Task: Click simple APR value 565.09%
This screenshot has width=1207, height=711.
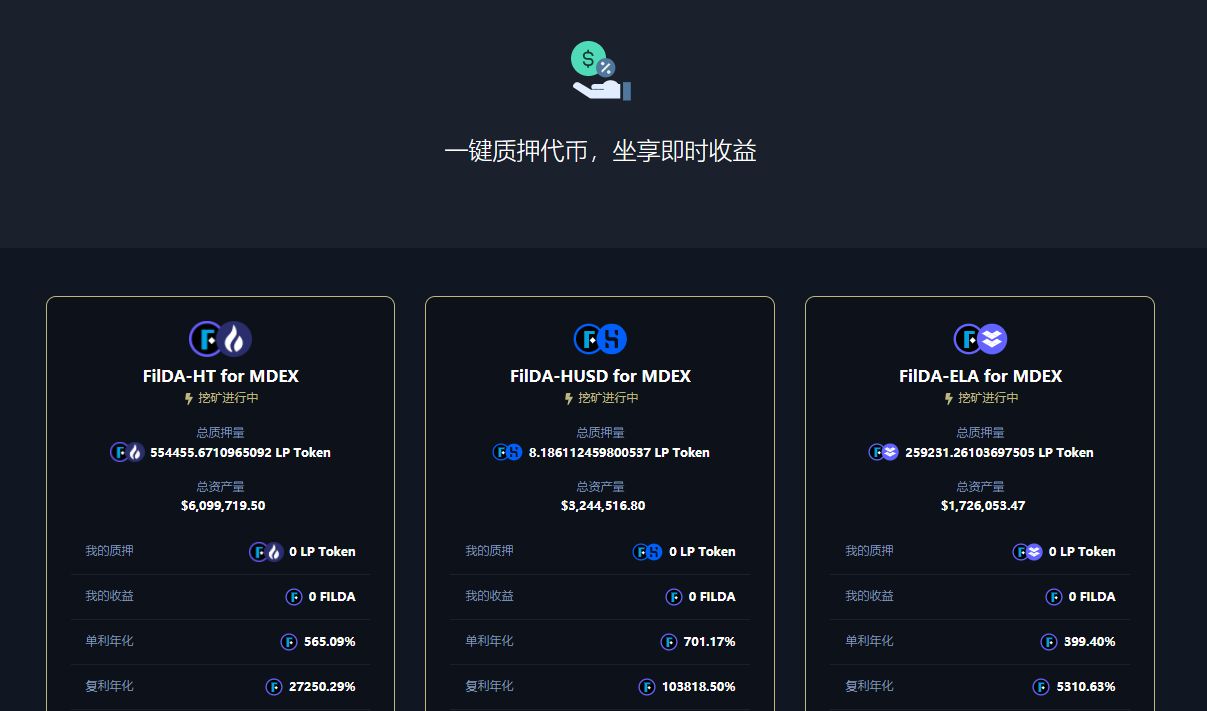Action: (x=330, y=641)
